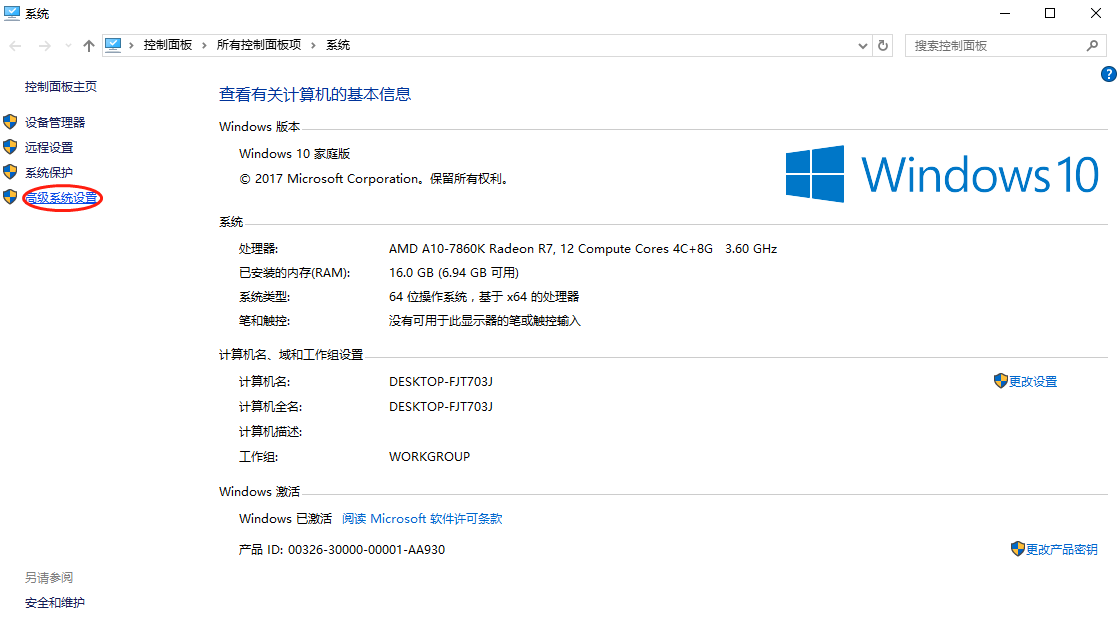Screen dimensions: 1118x628
Task: Expand chevron after 控制面板 breadcrumb
Action: [204, 45]
